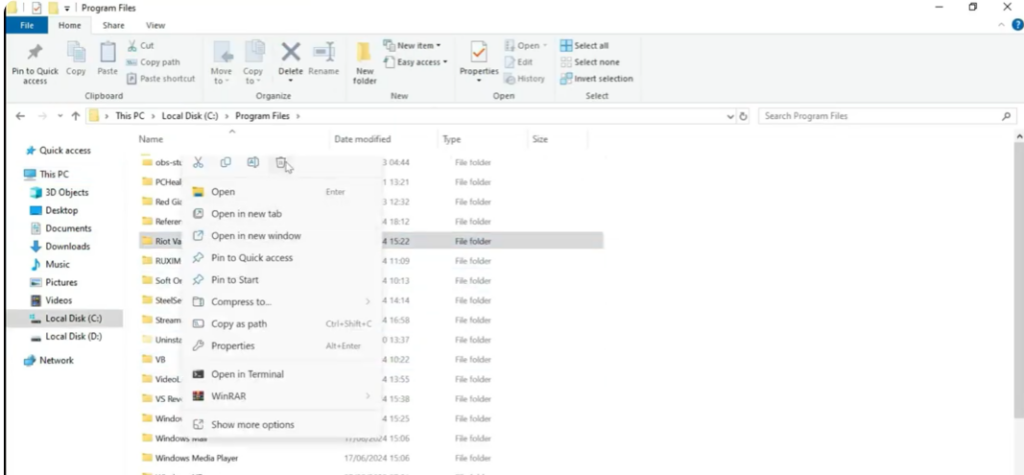The width and height of the screenshot is (1024, 475).
Task: Click the Rename icon in context menu
Action: (x=254, y=163)
